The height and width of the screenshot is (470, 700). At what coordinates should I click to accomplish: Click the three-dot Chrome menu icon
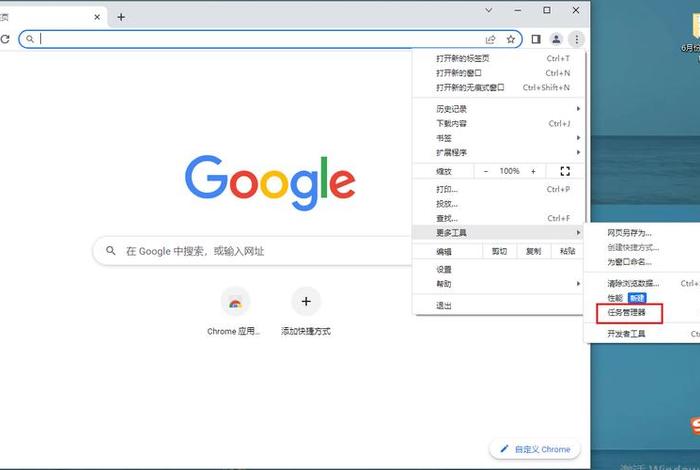pyautogui.click(x=576, y=39)
